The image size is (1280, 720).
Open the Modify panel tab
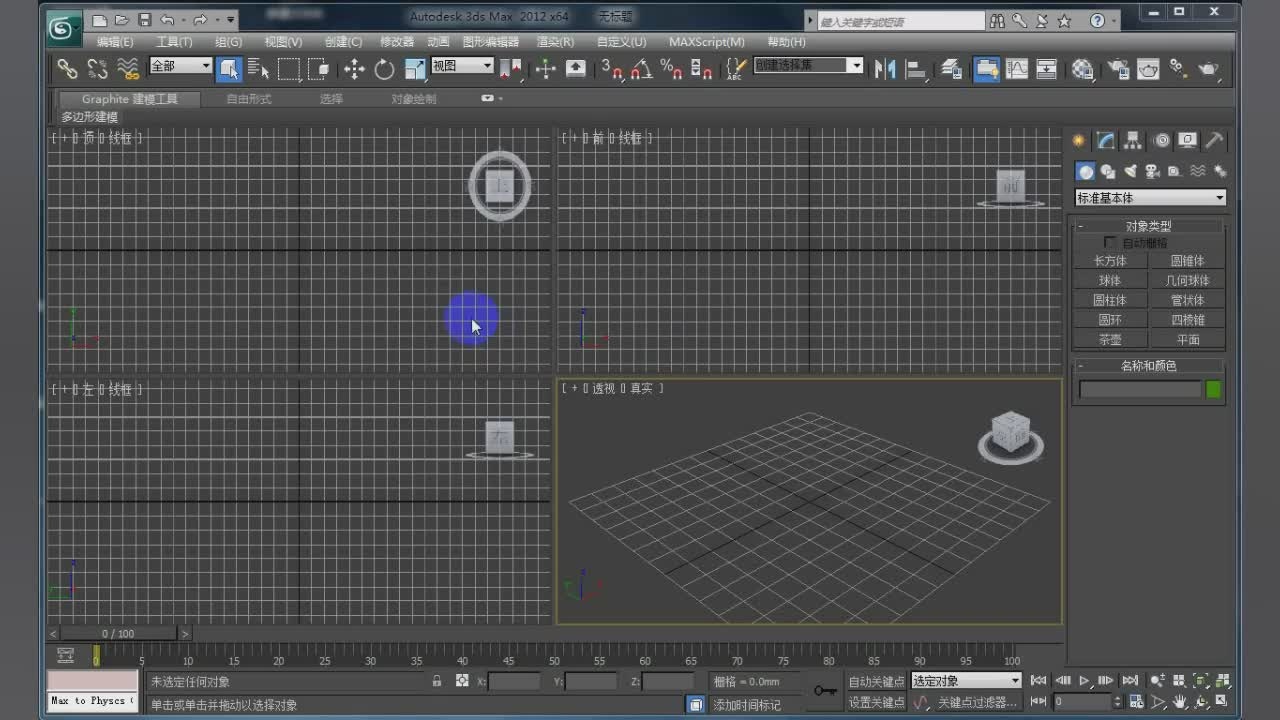click(1106, 141)
